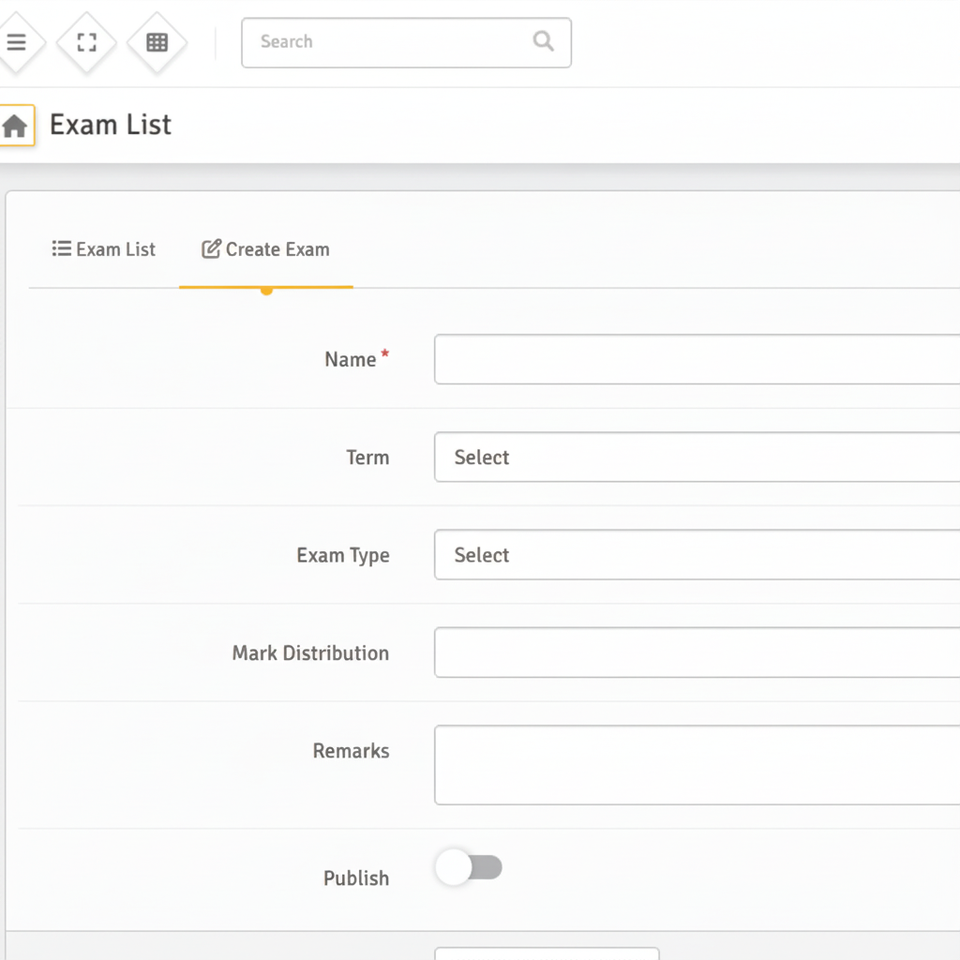
Task: Focus the top Search text box
Action: [x=390, y=42]
